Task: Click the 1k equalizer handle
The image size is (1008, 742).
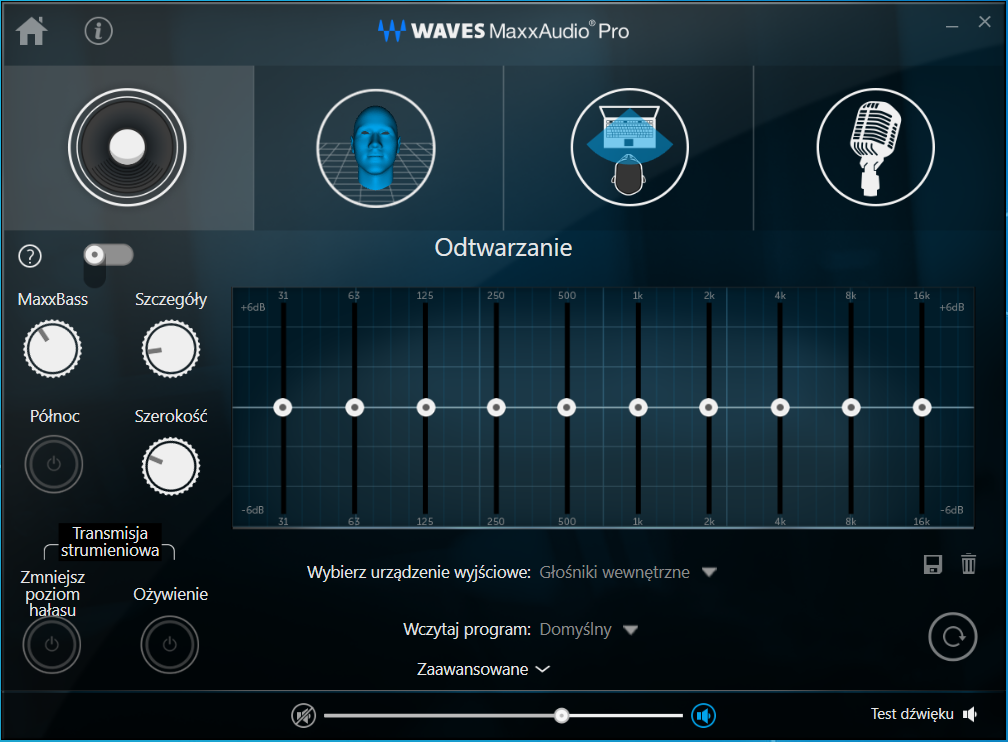Action: [x=638, y=407]
